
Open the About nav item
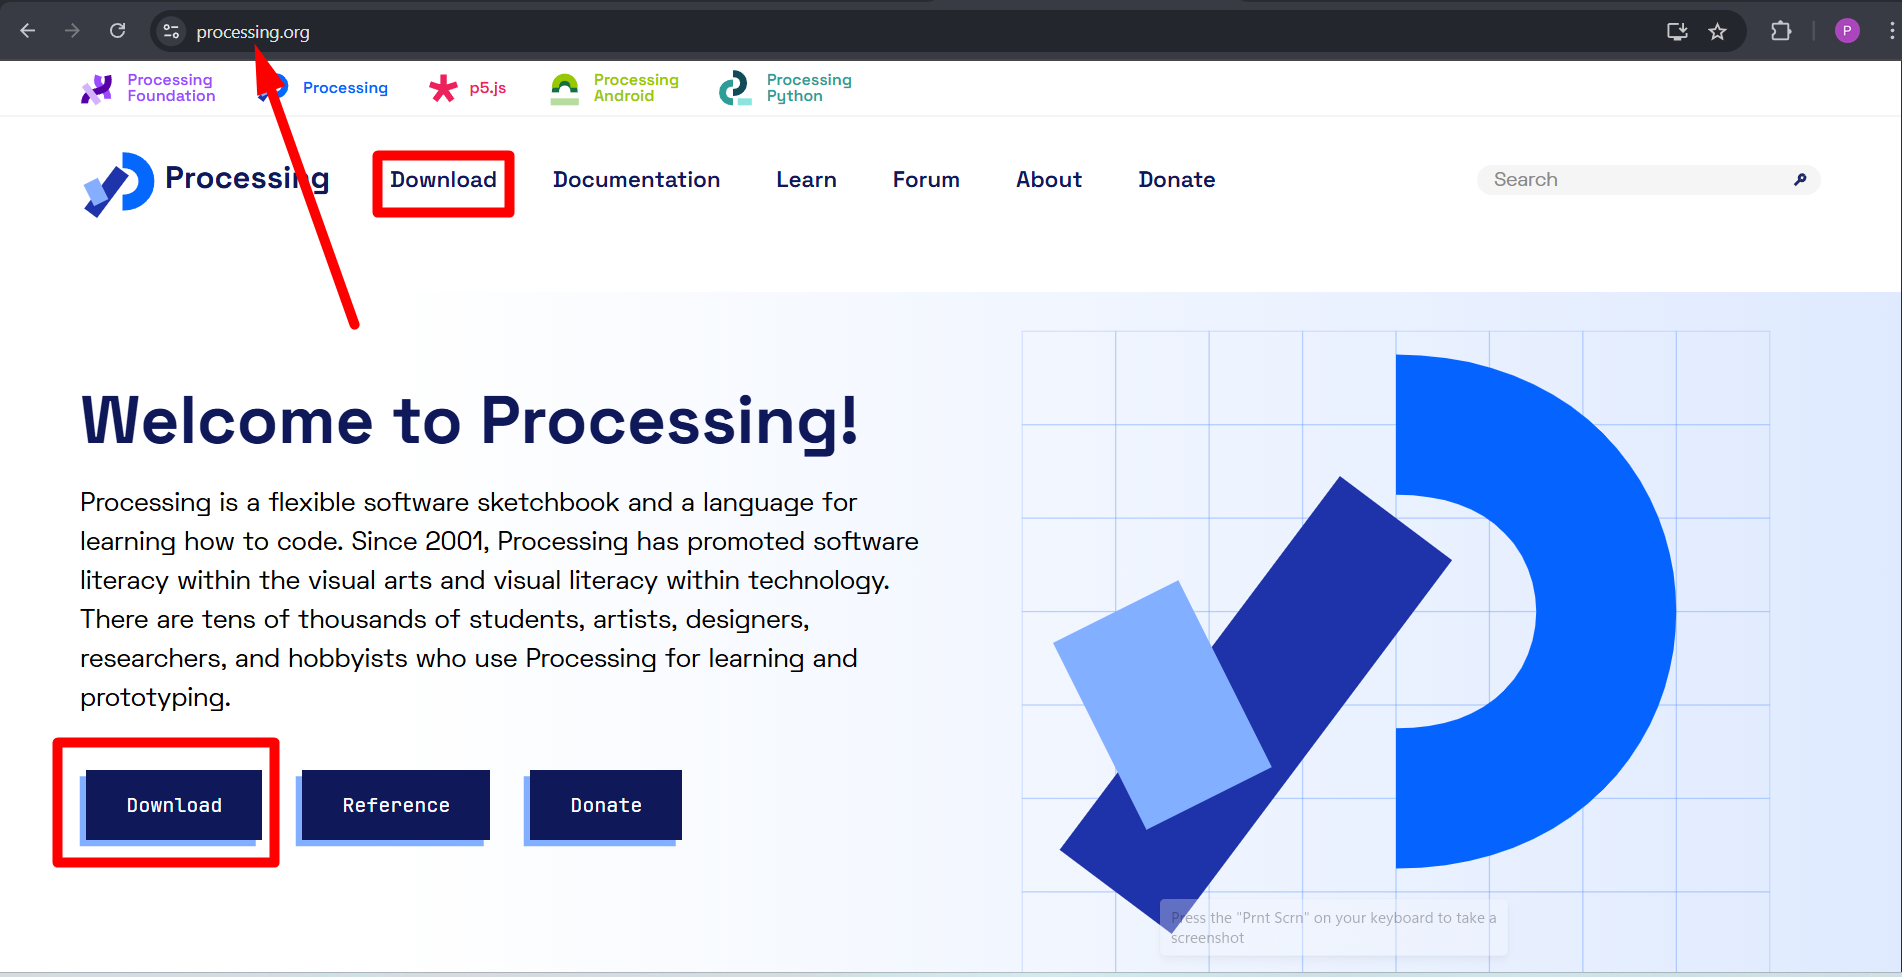pos(1049,180)
